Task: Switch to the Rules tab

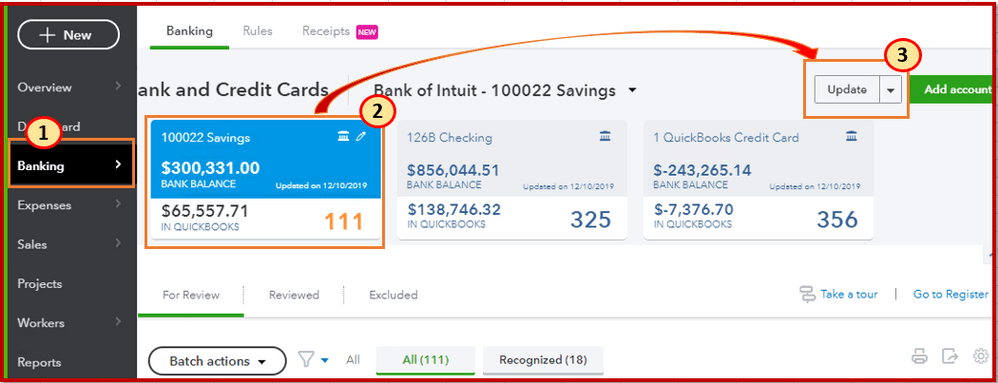Action: pos(257,31)
